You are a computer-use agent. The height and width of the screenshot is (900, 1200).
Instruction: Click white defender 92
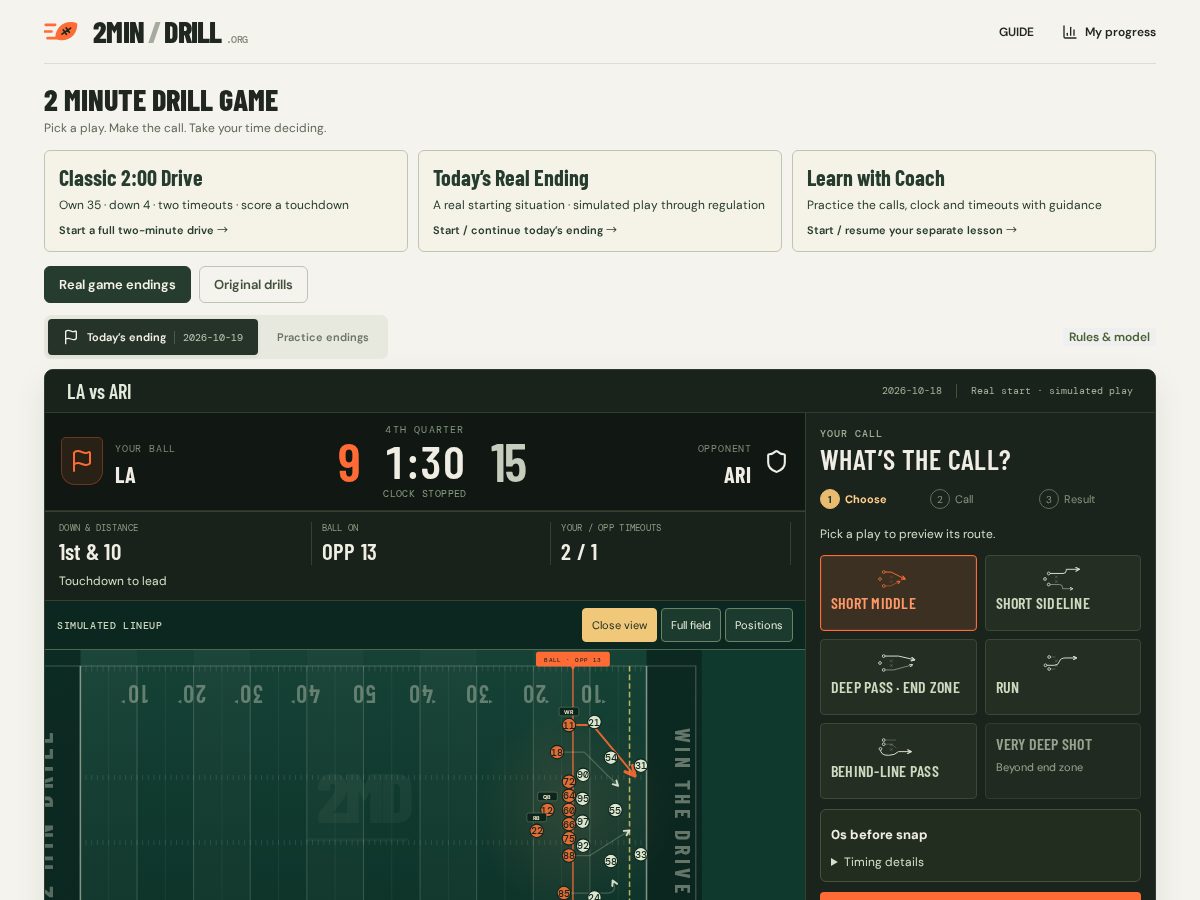pyautogui.click(x=583, y=846)
